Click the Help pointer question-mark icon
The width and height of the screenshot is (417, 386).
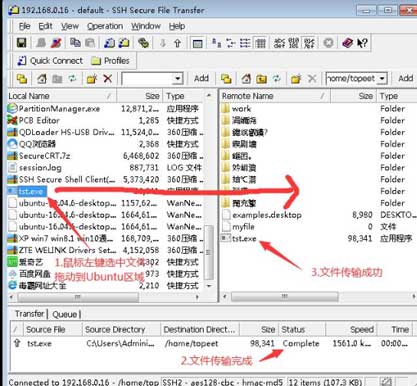coord(362,43)
